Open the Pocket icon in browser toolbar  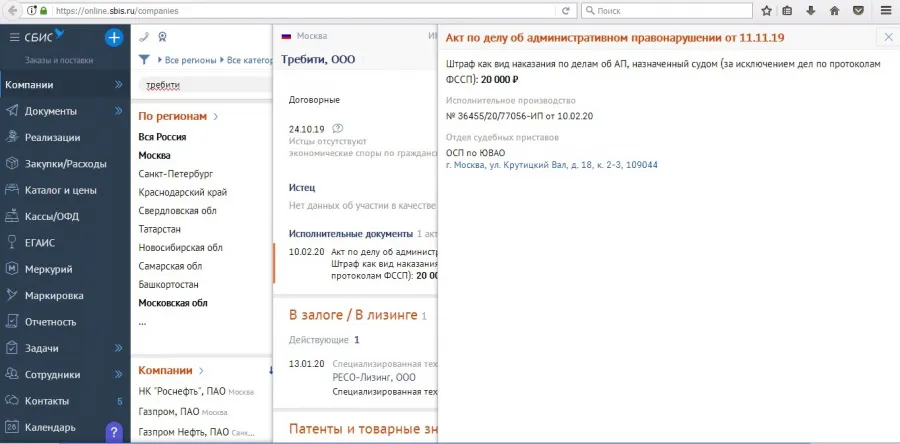(x=858, y=11)
